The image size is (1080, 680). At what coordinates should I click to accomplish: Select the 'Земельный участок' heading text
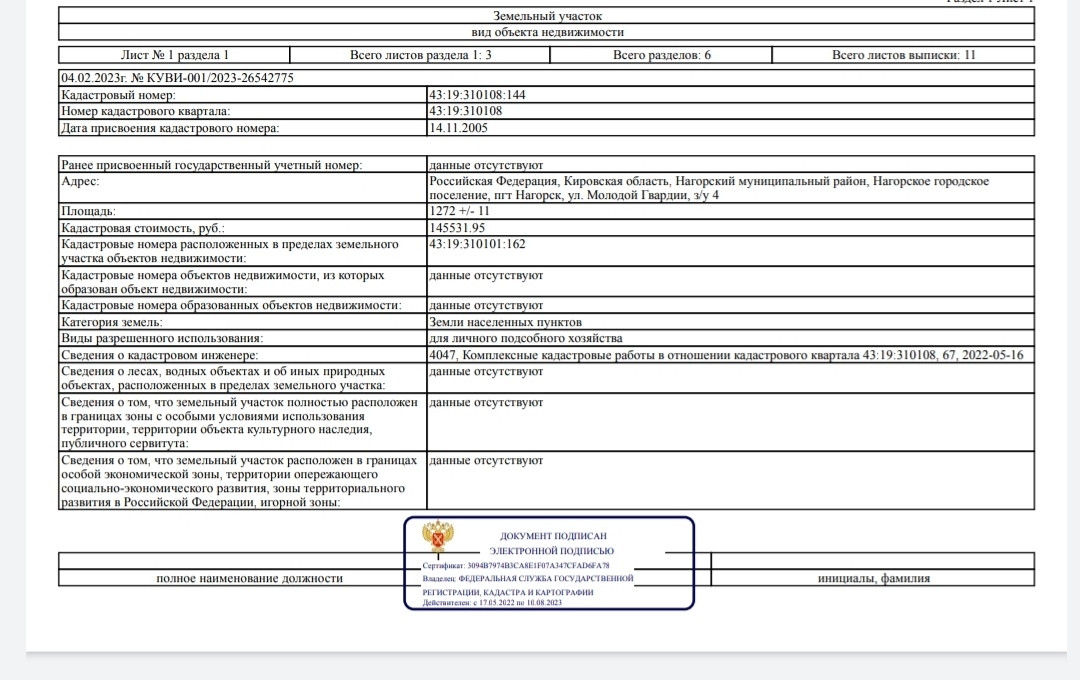click(x=547, y=16)
